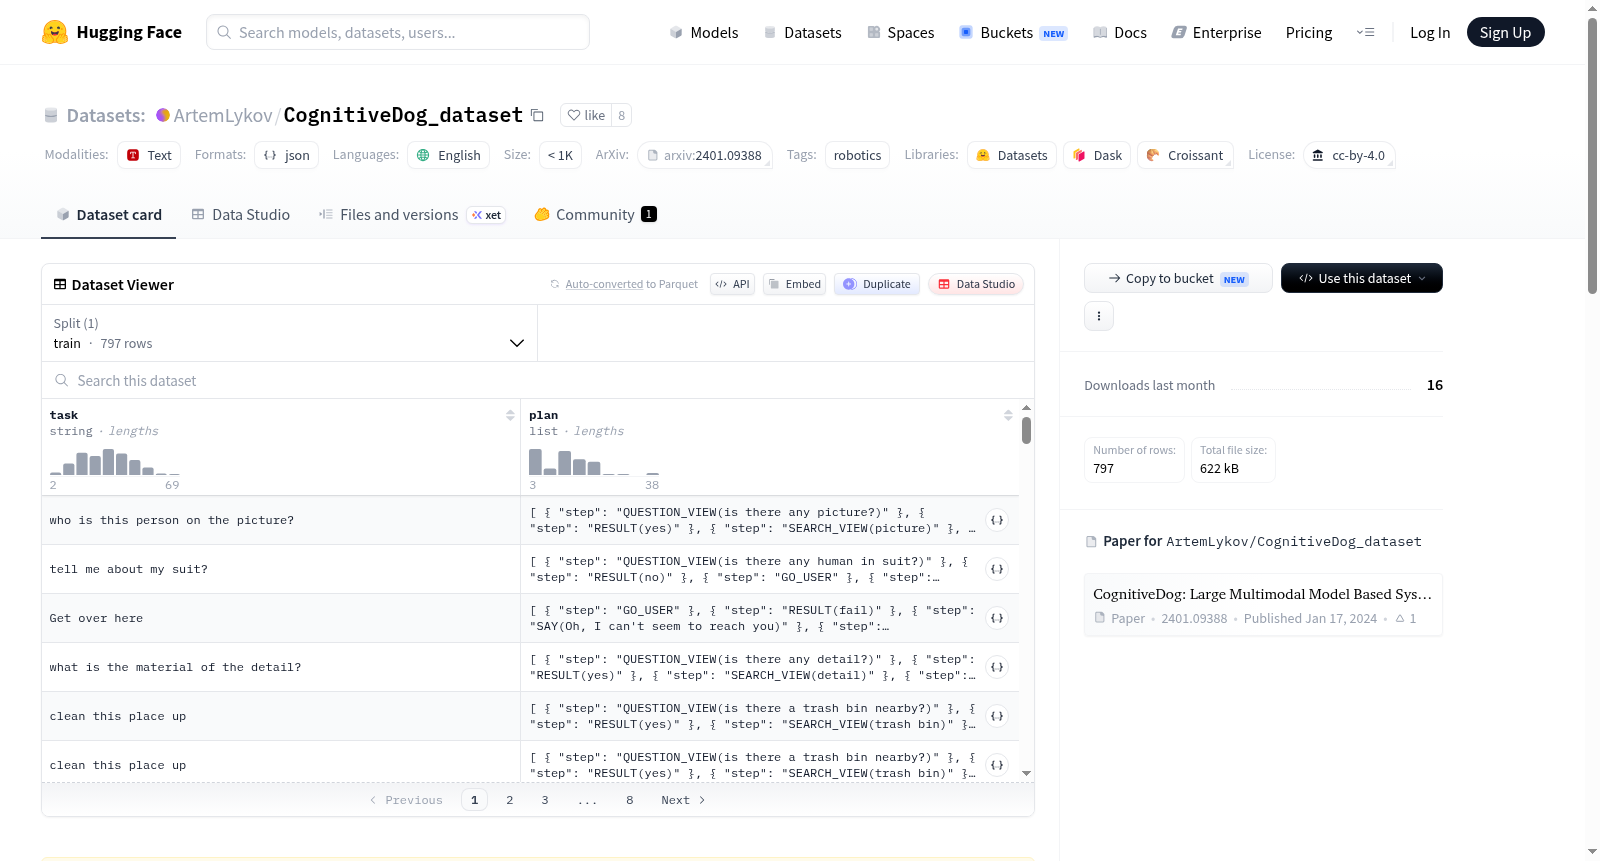Expand JSON for 'Get over here' row

pos(997,618)
